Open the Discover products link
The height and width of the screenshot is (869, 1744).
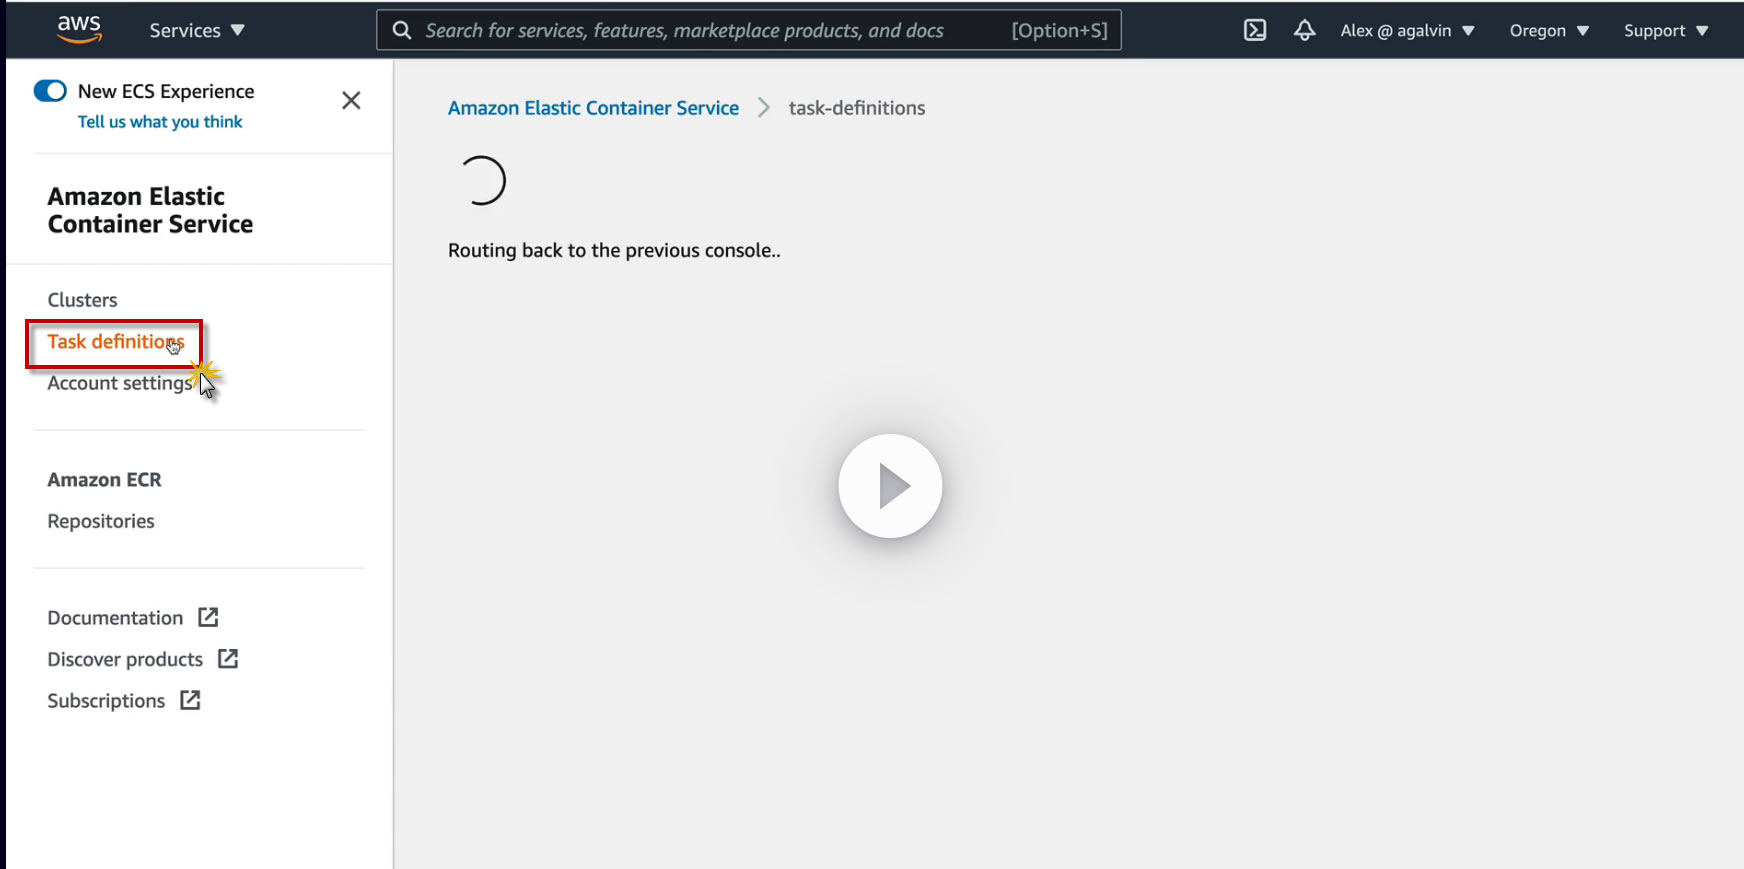[125, 659]
